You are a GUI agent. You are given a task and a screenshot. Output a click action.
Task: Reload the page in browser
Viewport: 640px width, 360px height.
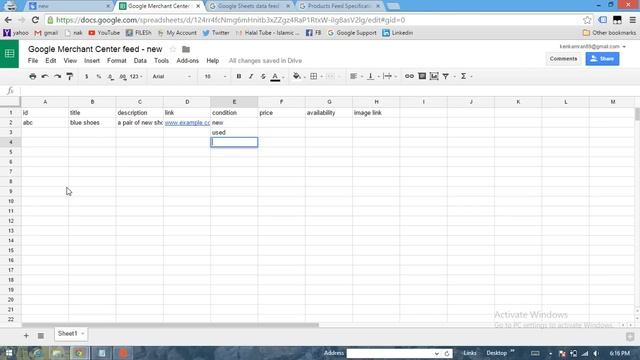click(36, 20)
